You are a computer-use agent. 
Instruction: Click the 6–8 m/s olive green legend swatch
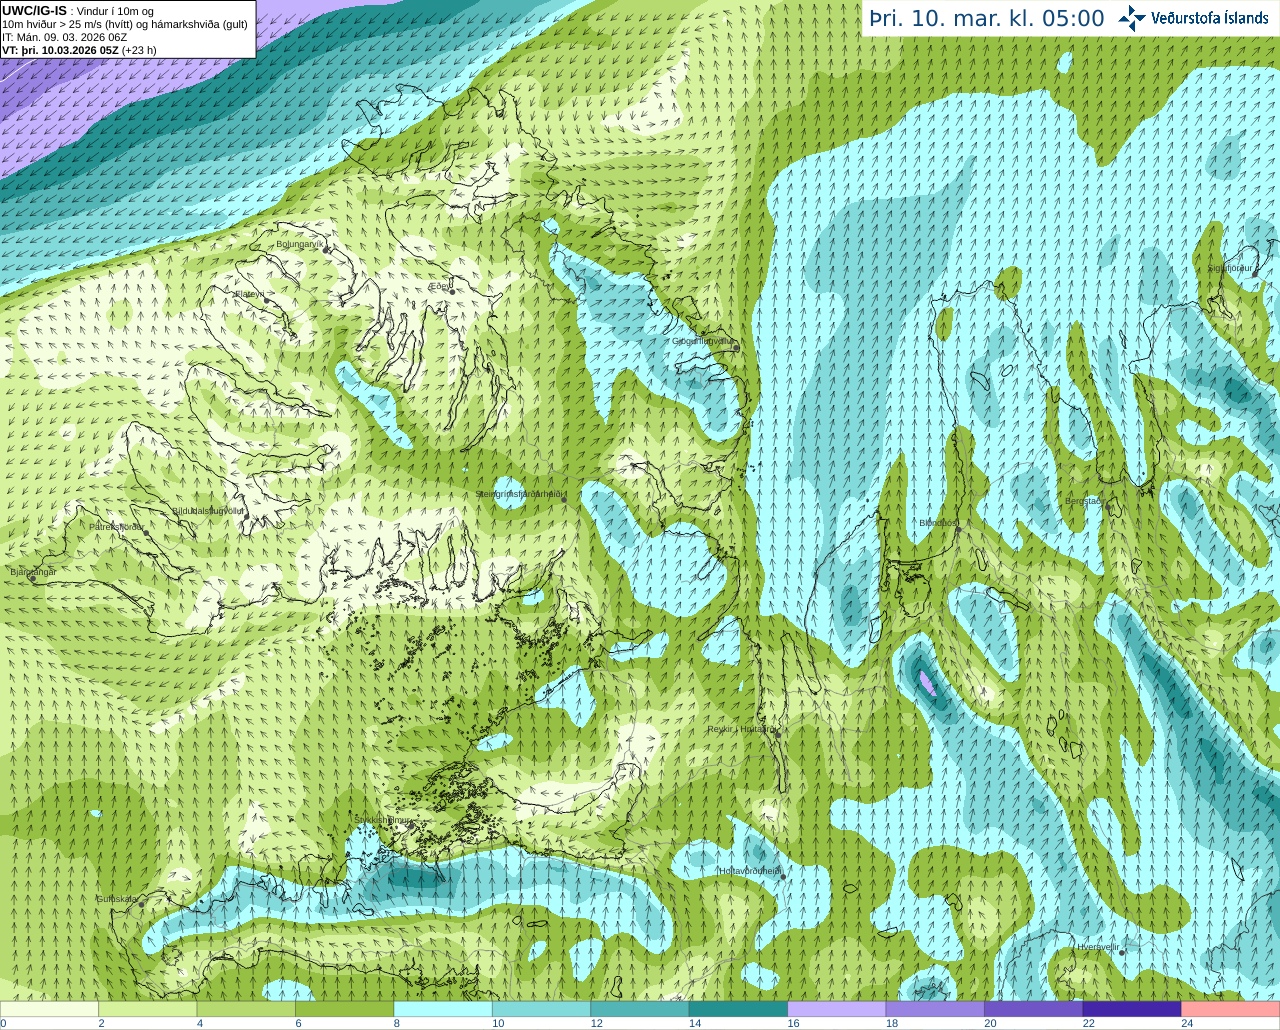(345, 1009)
